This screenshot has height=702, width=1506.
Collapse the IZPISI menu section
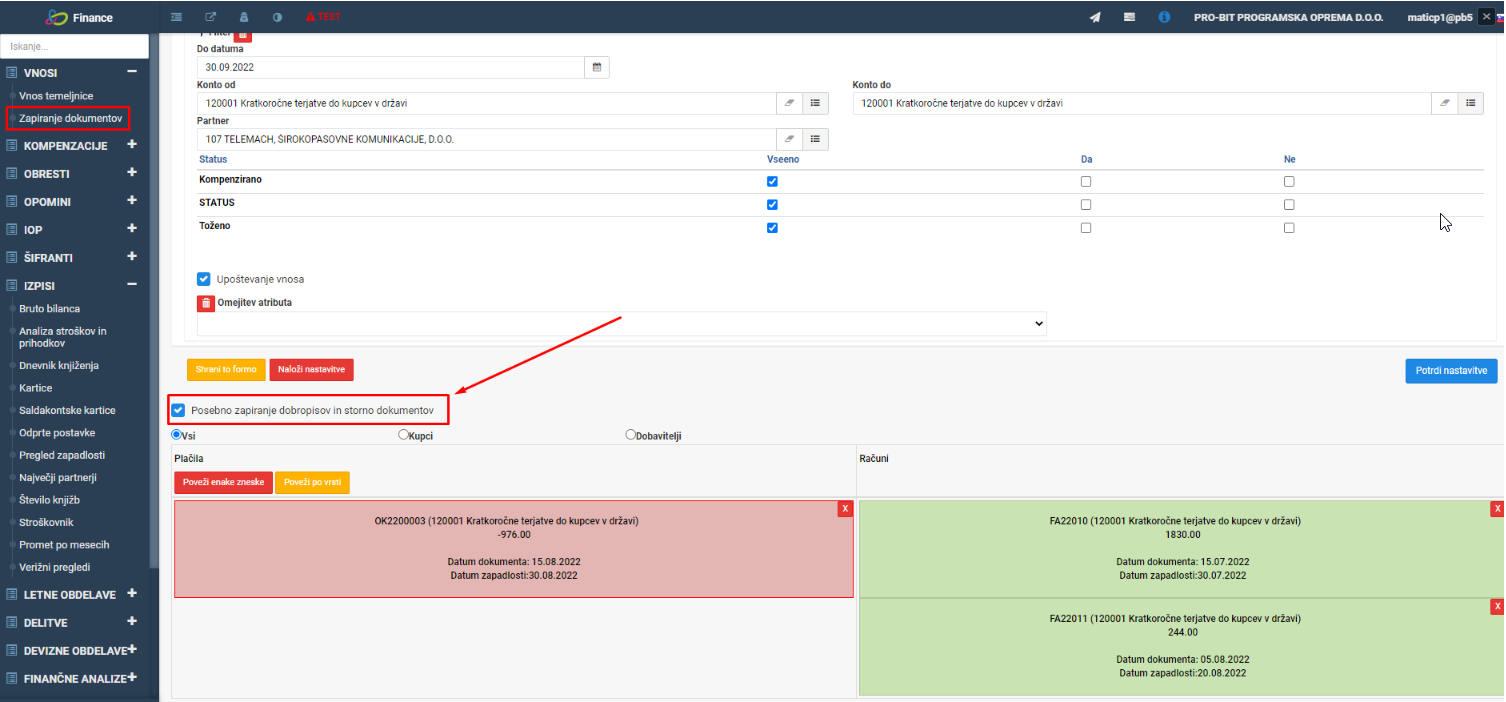pos(131,285)
